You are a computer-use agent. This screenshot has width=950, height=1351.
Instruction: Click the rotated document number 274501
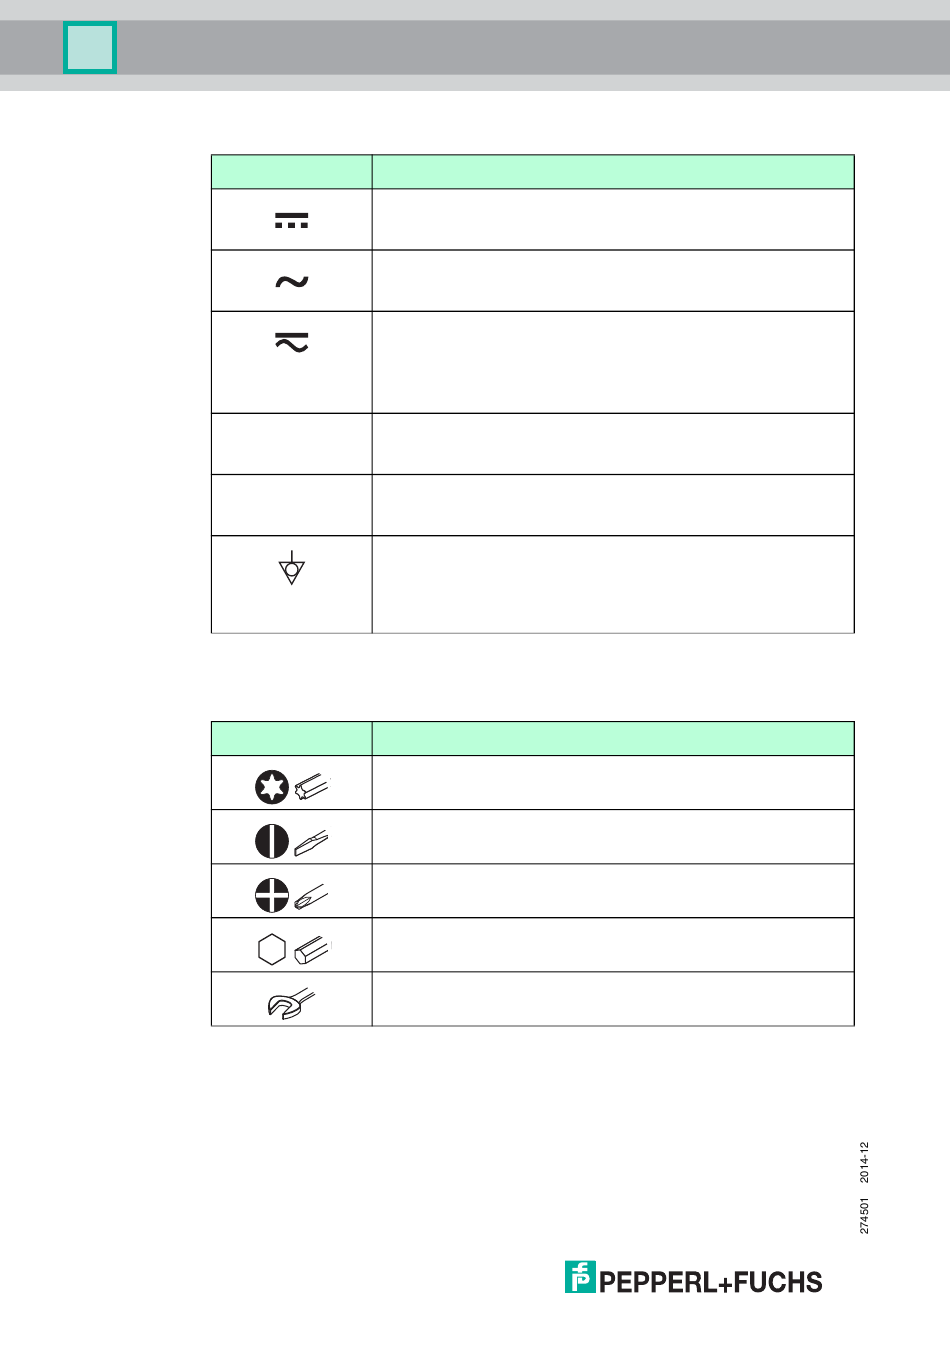click(865, 1216)
